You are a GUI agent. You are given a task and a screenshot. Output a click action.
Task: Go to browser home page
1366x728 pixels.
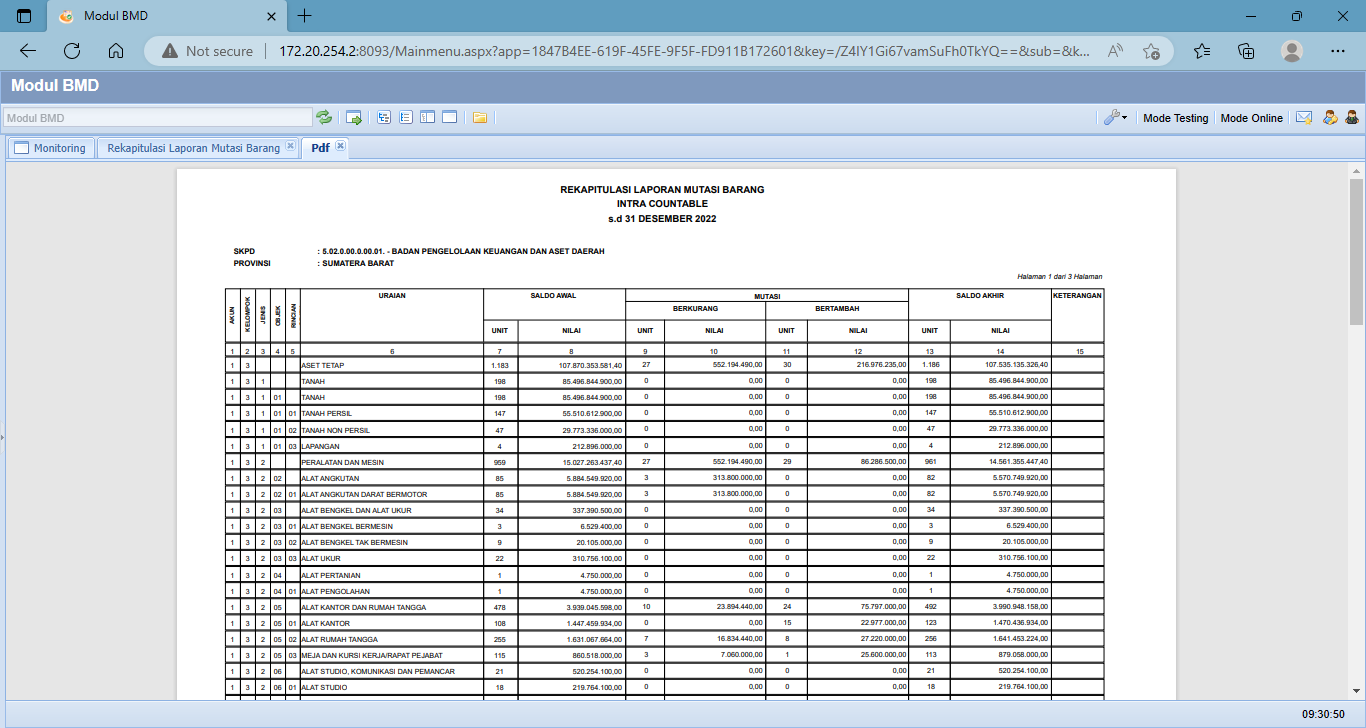[116, 51]
